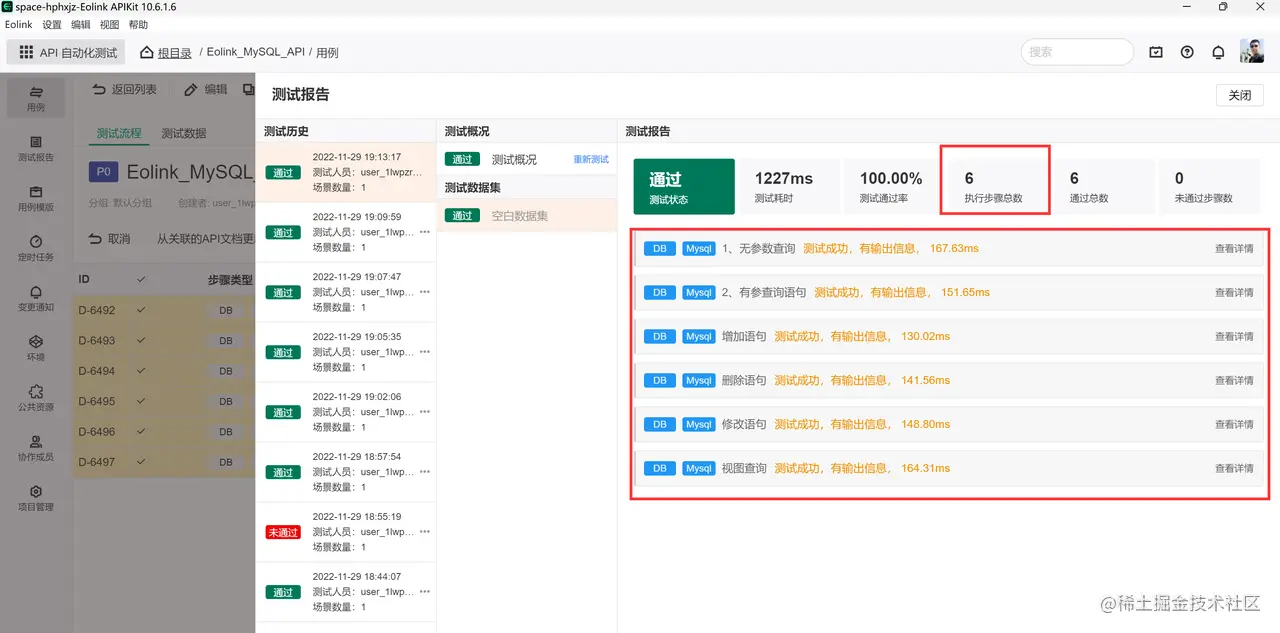Toggle the check mark in row D-6495
Viewport: 1280px width, 633px height.
(x=141, y=401)
